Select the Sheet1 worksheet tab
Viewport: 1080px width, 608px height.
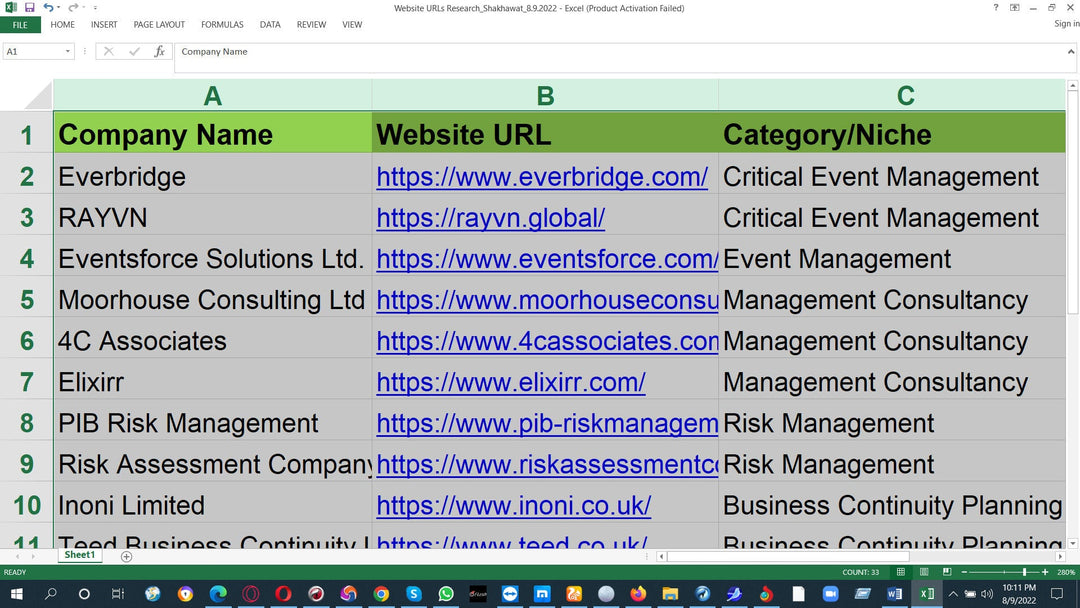point(79,555)
